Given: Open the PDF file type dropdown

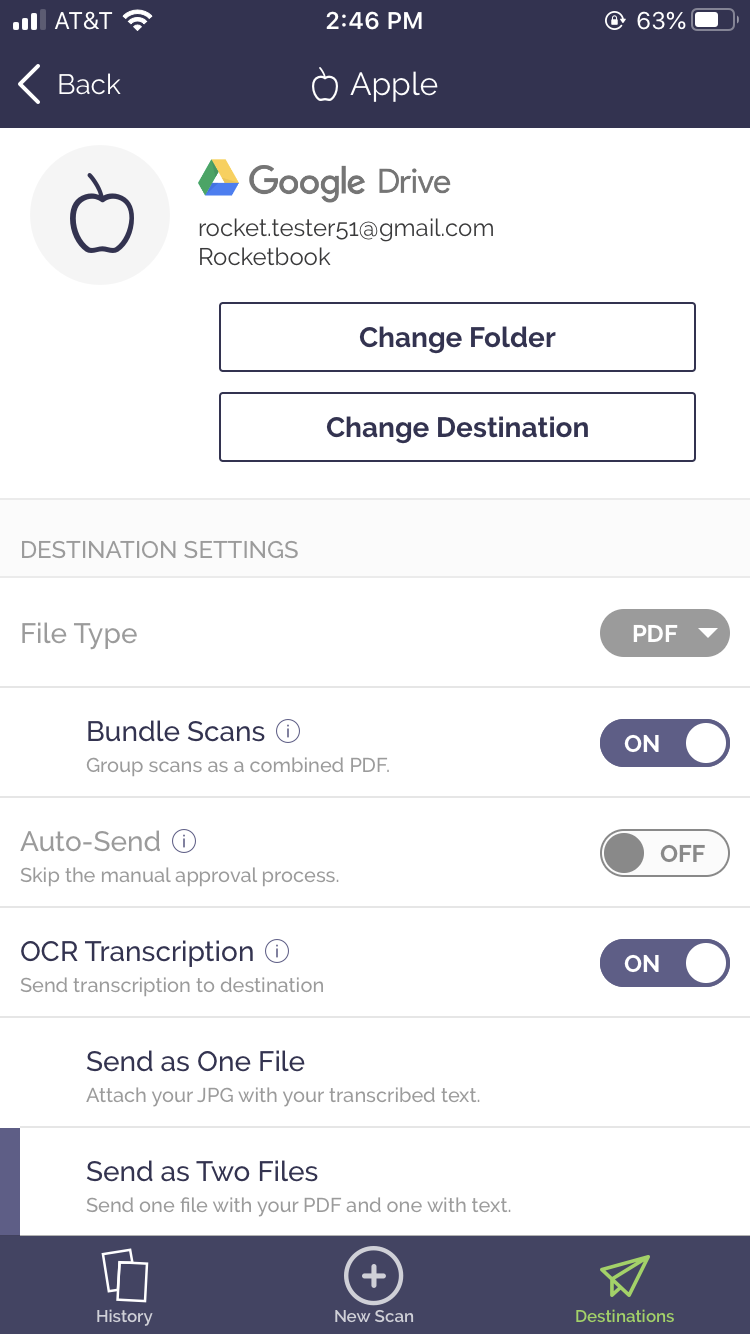Looking at the screenshot, I should (x=664, y=634).
